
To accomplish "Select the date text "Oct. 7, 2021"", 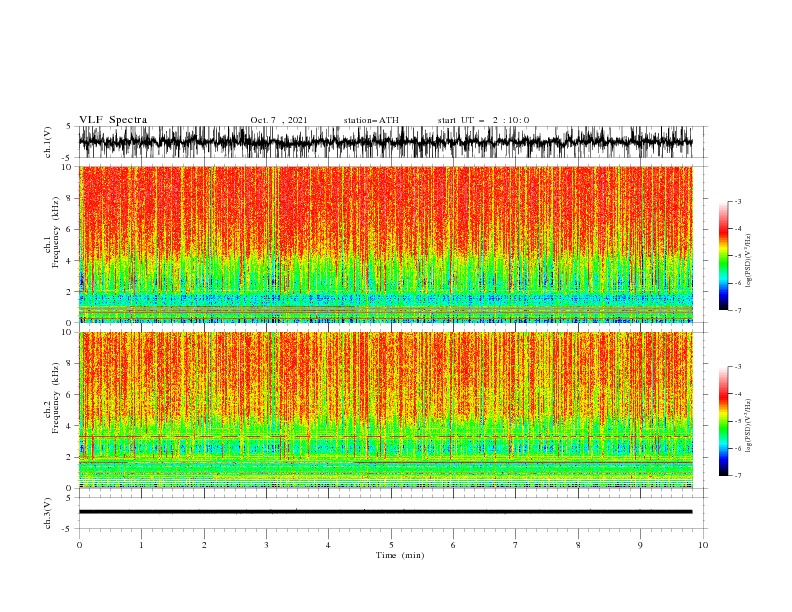I will (x=279, y=120).
